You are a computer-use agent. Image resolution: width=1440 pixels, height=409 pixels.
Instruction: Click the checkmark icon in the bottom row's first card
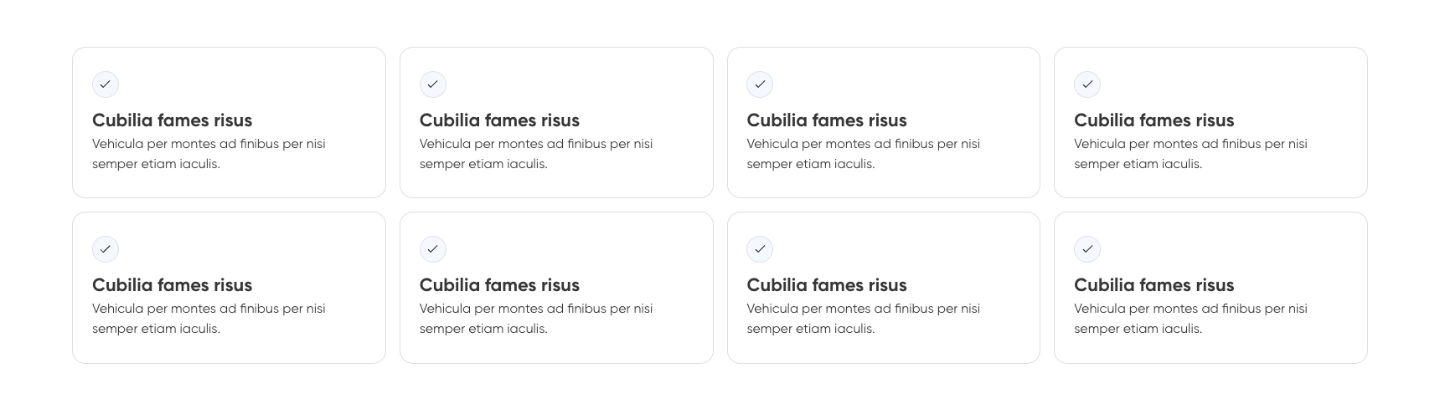(105, 249)
